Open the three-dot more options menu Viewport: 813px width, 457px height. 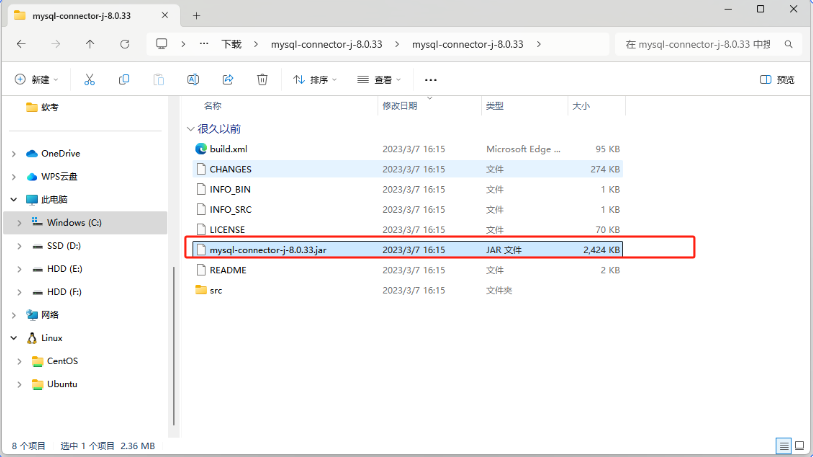click(x=430, y=80)
